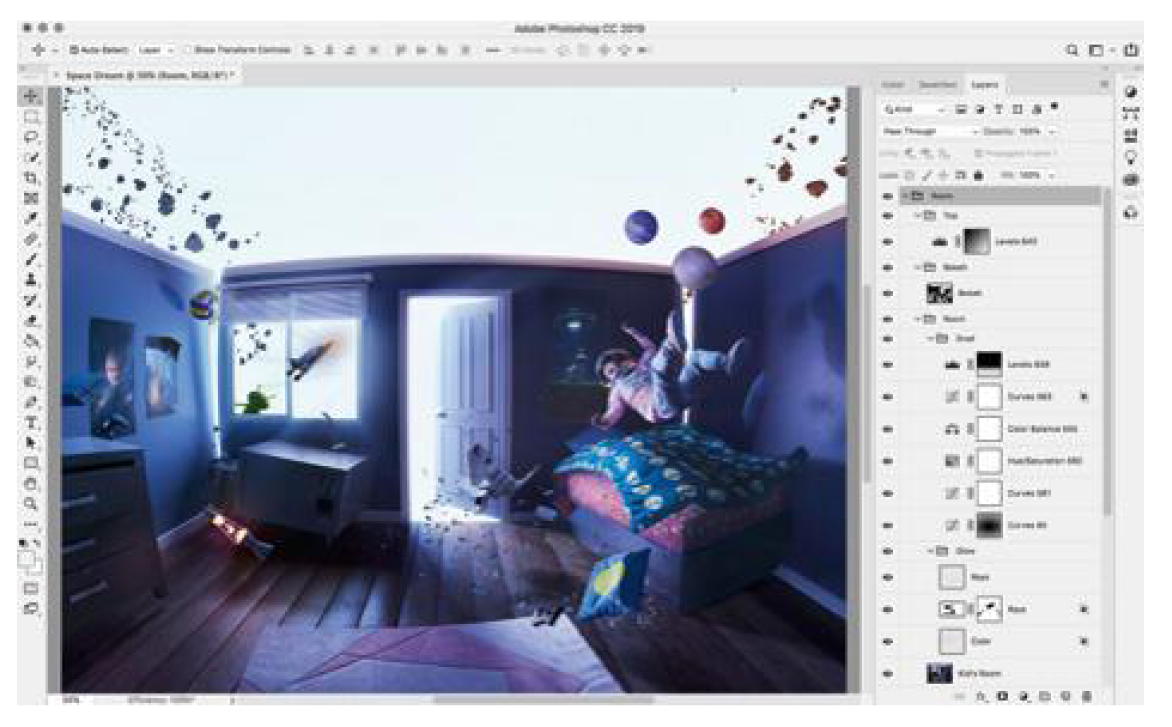Click the Layers panel vertical scrollbar
The height and width of the screenshot is (727, 1172).
tap(1106, 351)
